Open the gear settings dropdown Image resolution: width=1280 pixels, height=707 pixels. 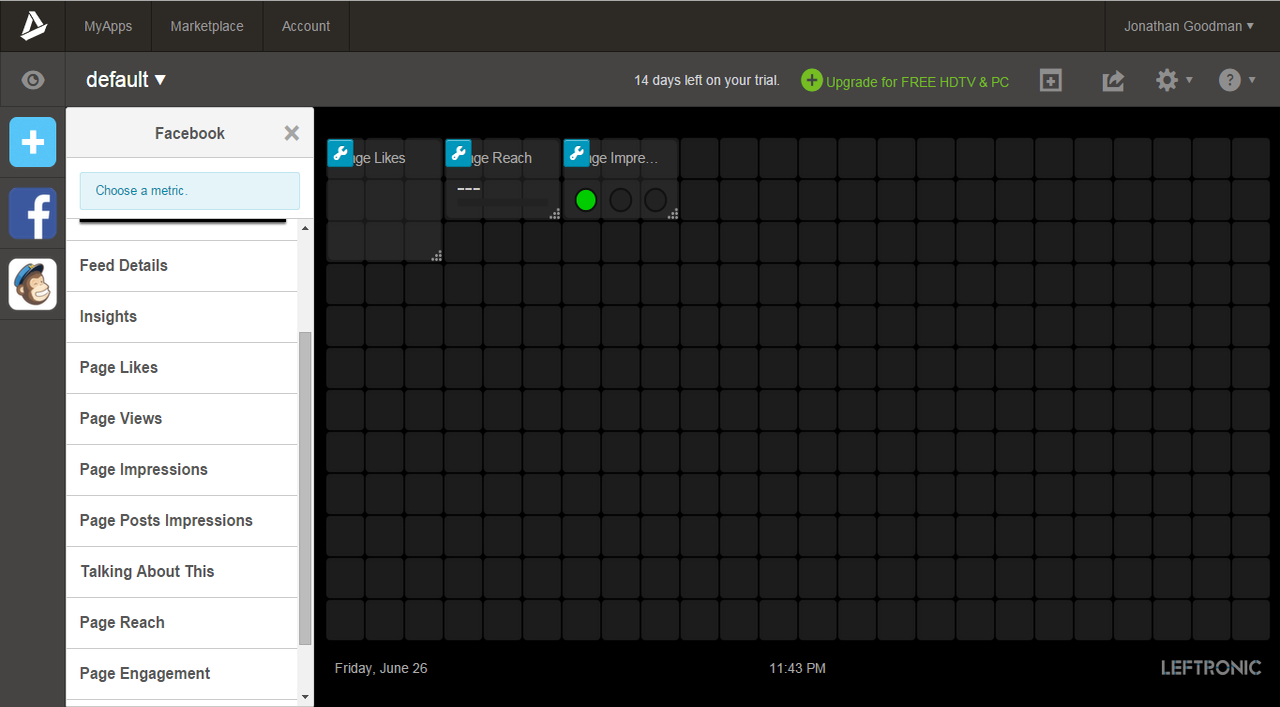coord(1174,80)
